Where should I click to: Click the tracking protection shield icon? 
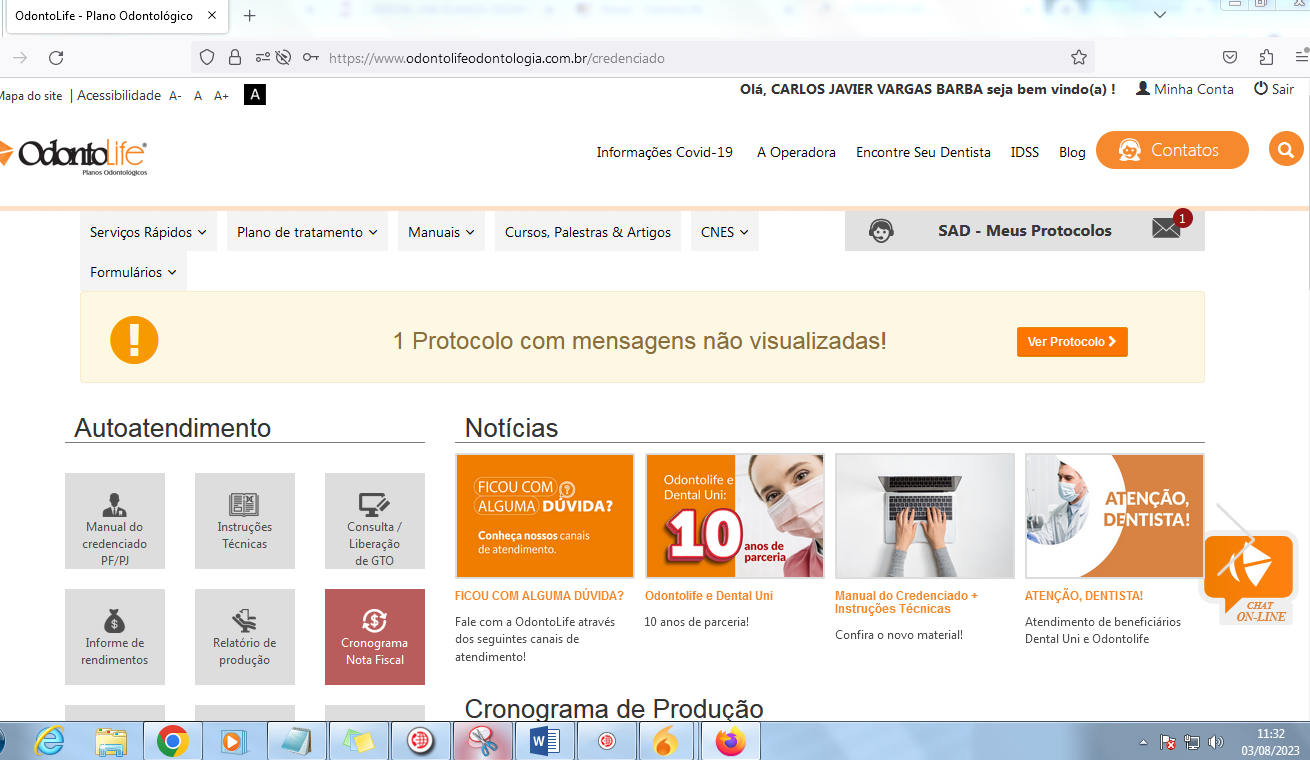click(x=207, y=58)
